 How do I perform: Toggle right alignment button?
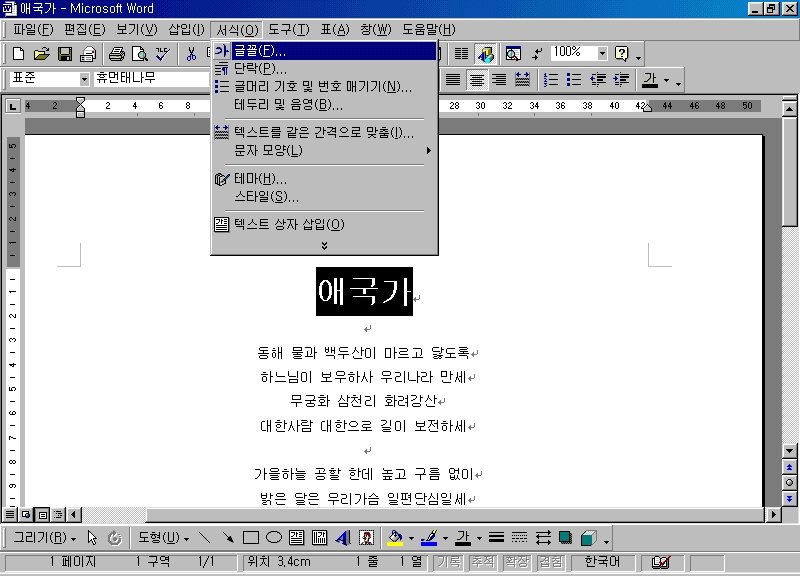(x=499, y=80)
